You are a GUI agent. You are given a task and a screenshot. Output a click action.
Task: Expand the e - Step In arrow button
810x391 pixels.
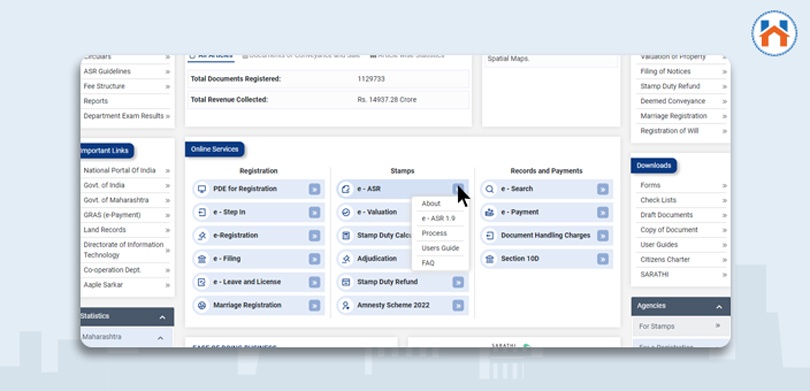(314, 212)
